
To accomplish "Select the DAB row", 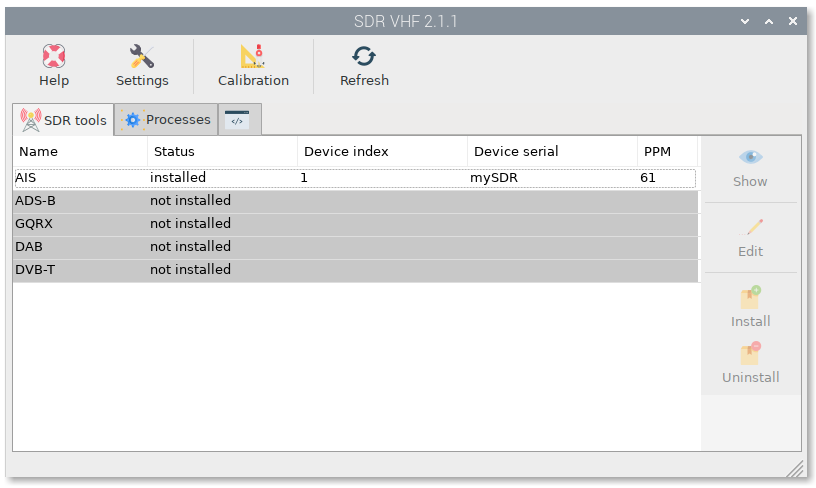I will point(355,247).
